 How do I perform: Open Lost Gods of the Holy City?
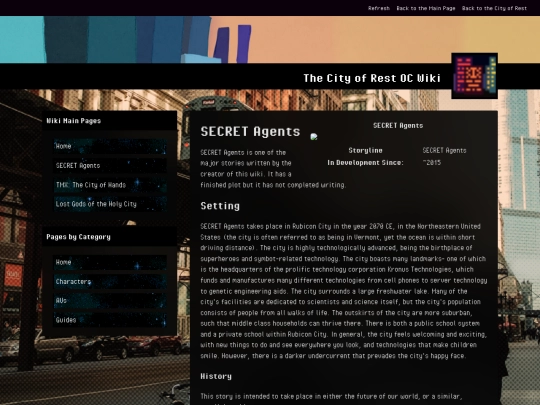[110, 204]
